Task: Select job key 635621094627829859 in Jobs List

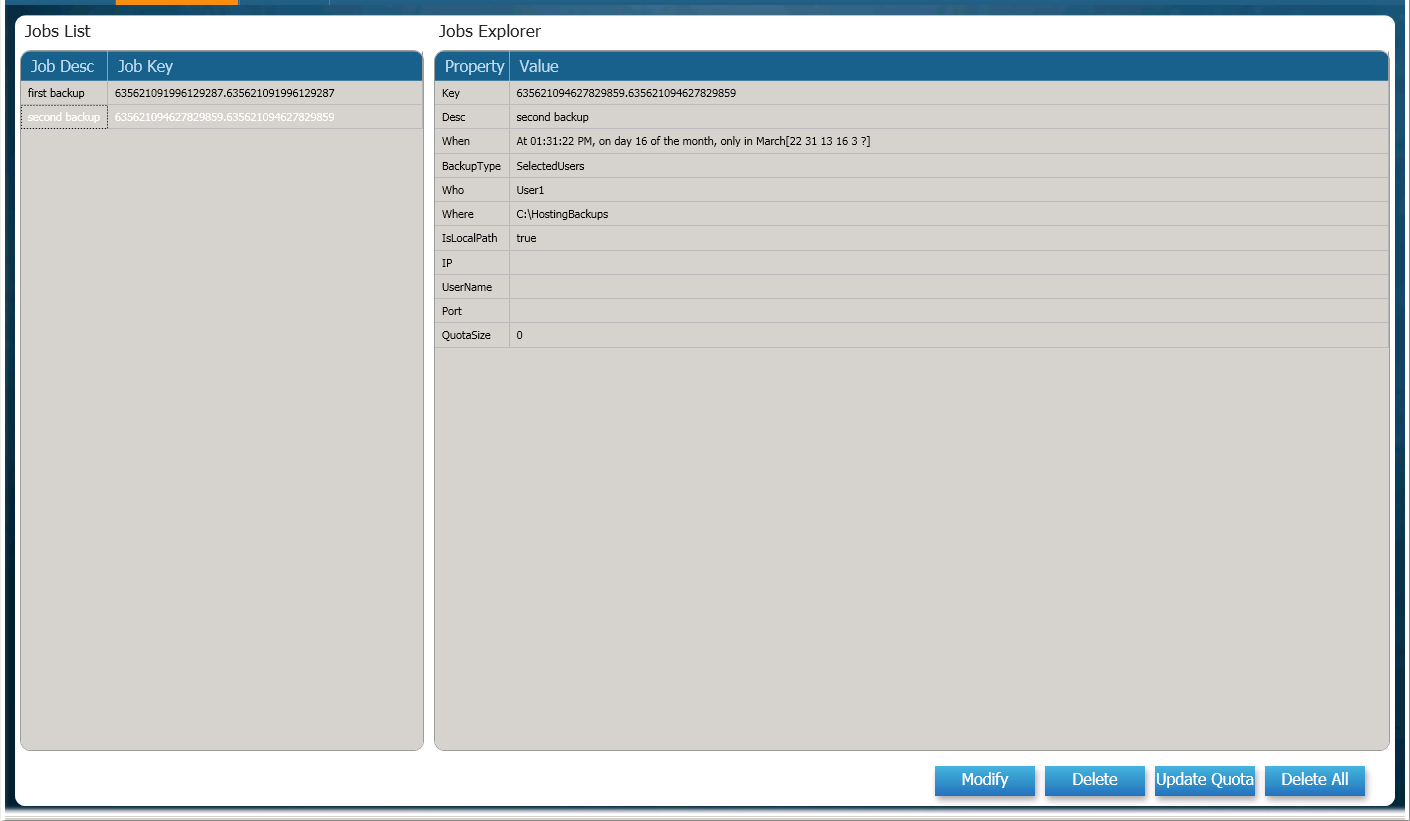Action: tap(265, 117)
